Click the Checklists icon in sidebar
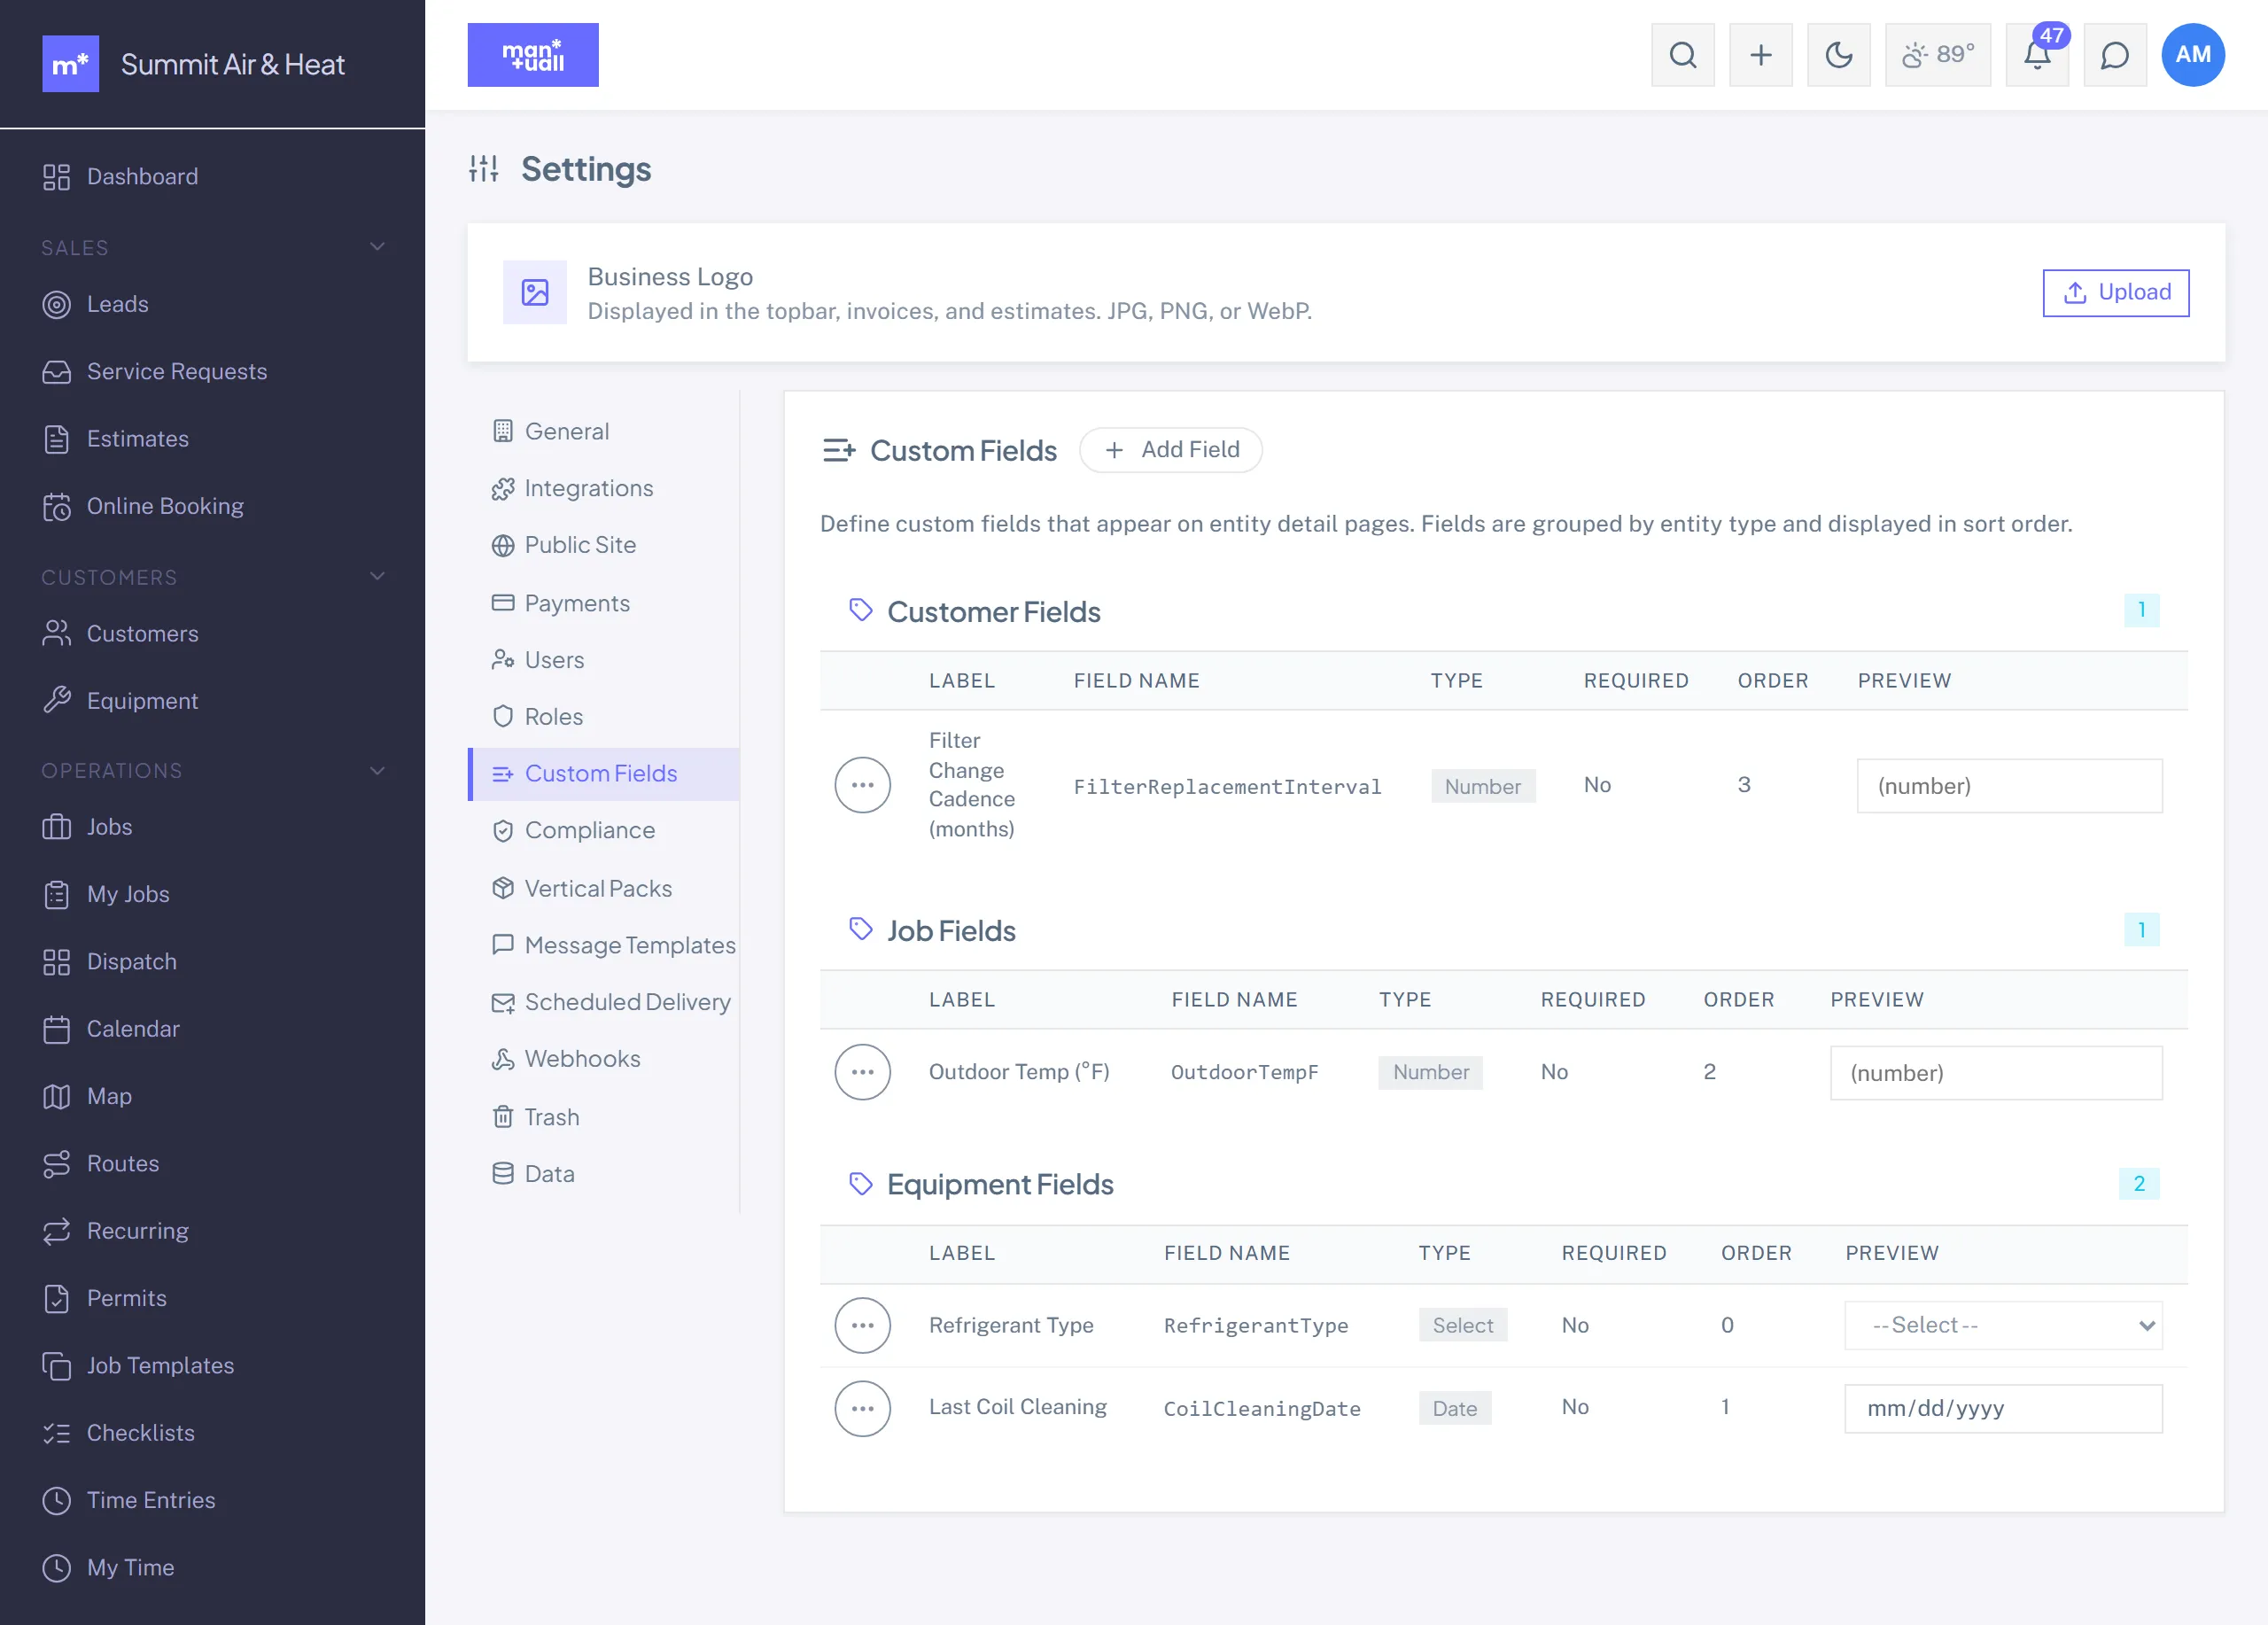Image resolution: width=2268 pixels, height=1625 pixels. click(x=57, y=1433)
